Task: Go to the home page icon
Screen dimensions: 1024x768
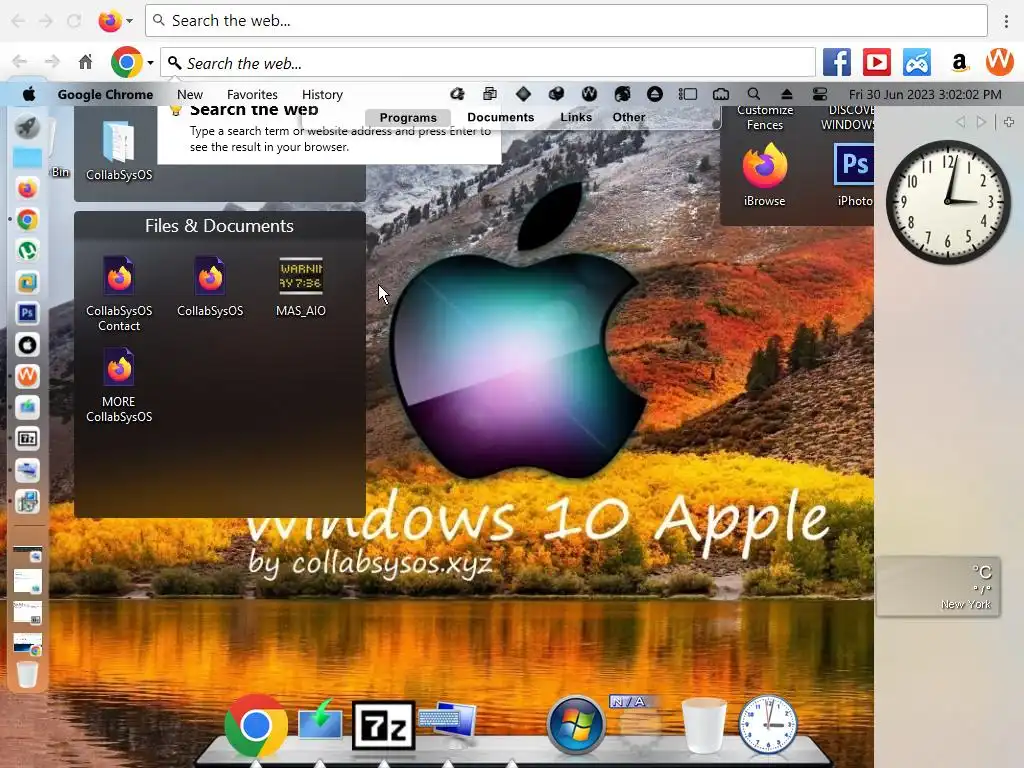Action: point(86,62)
